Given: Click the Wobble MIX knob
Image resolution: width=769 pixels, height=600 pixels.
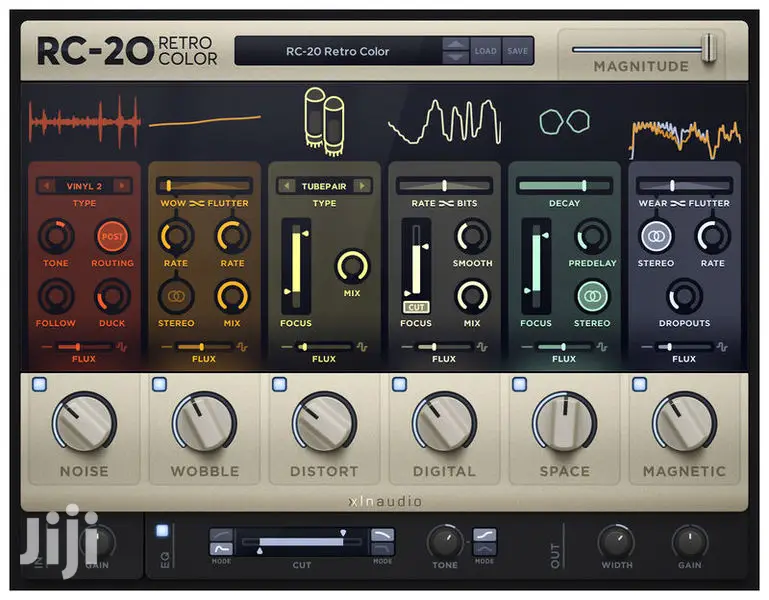Looking at the screenshot, I should pos(232,296).
